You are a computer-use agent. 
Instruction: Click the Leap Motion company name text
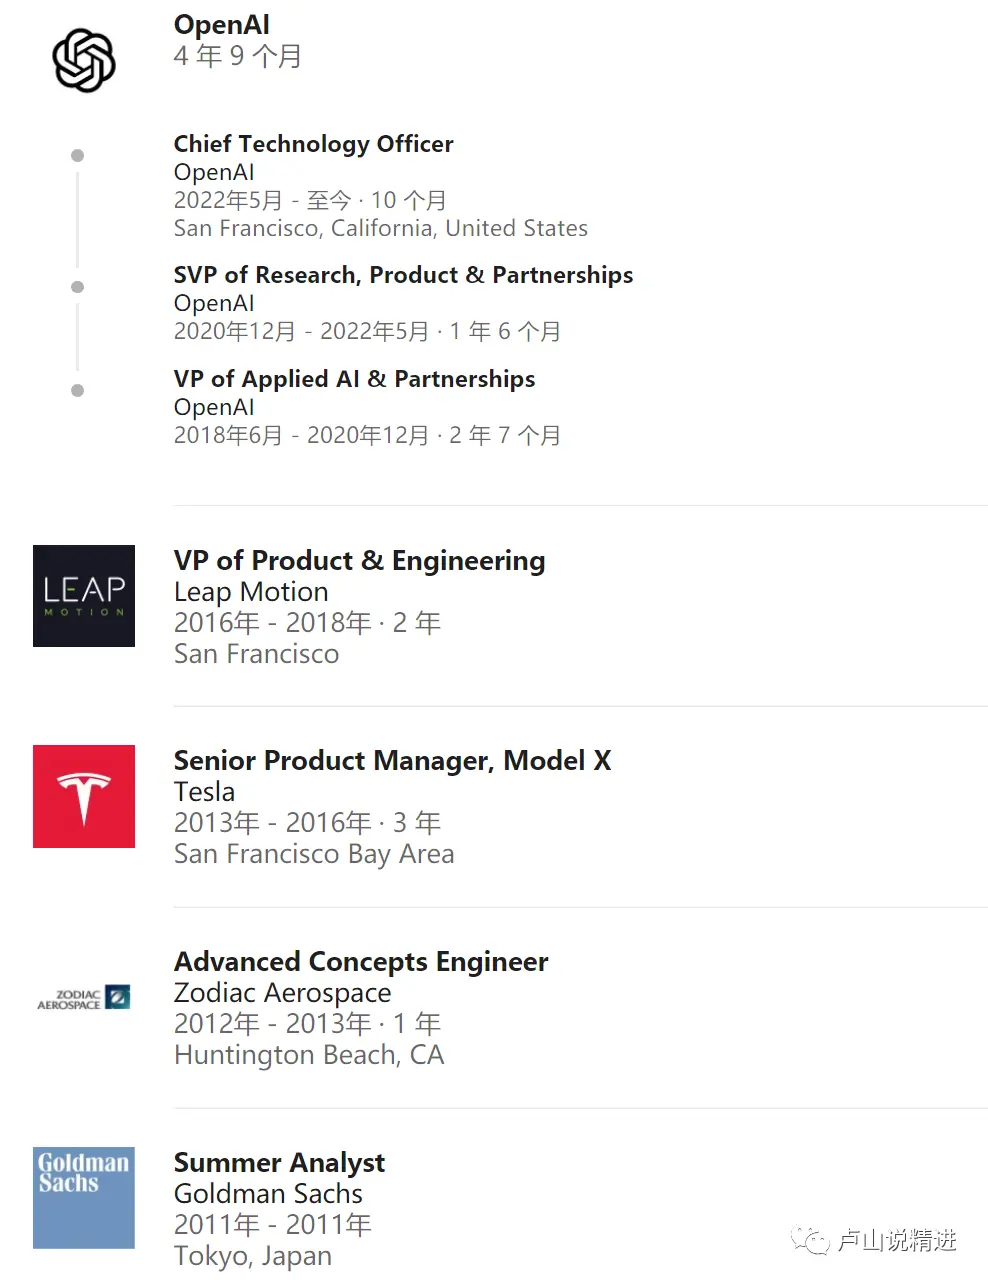pyautogui.click(x=251, y=592)
